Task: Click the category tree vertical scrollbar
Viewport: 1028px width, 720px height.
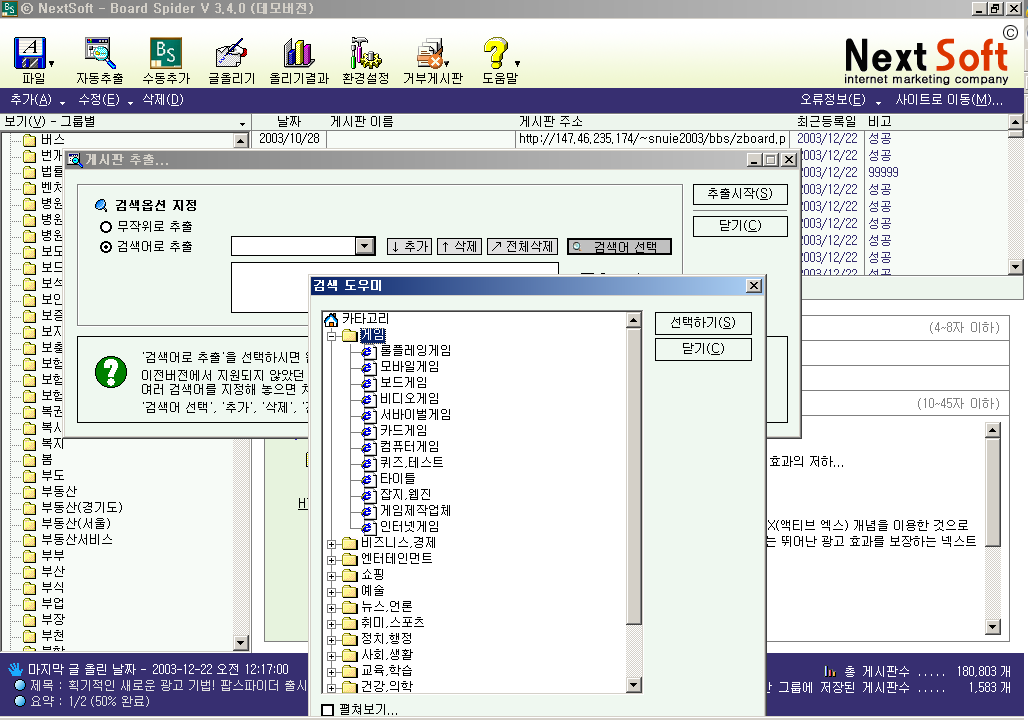Action: (x=633, y=500)
